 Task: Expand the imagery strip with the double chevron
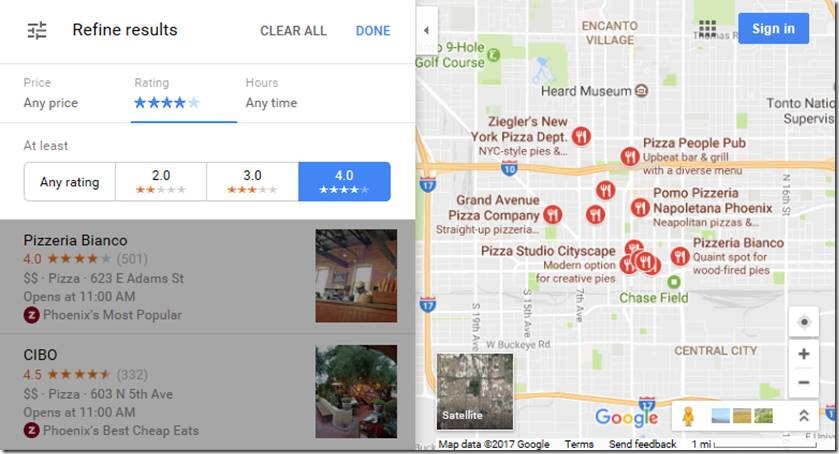803,415
